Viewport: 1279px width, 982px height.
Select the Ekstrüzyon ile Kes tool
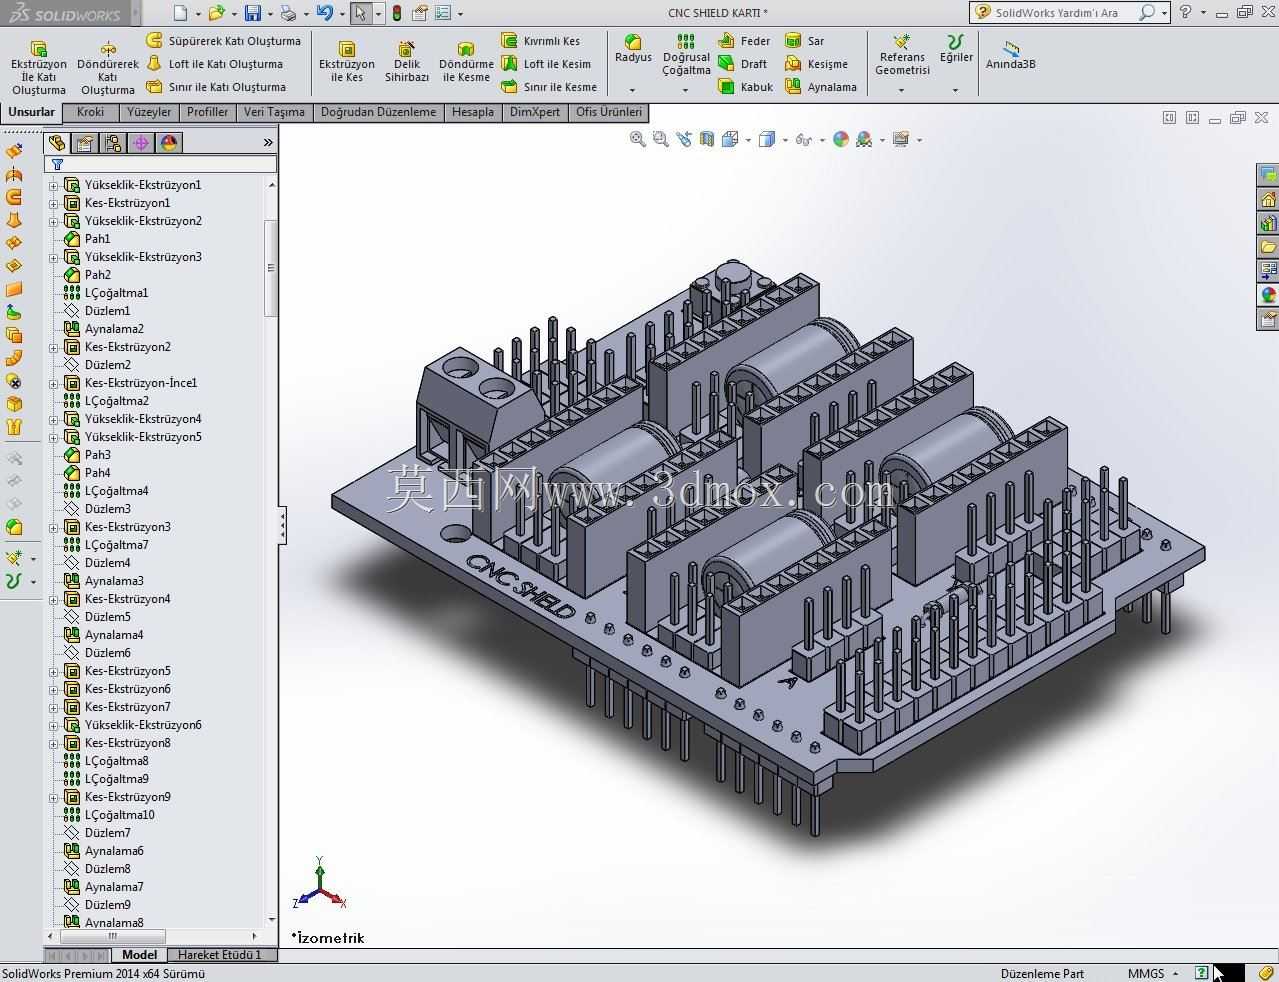pyautogui.click(x=346, y=62)
